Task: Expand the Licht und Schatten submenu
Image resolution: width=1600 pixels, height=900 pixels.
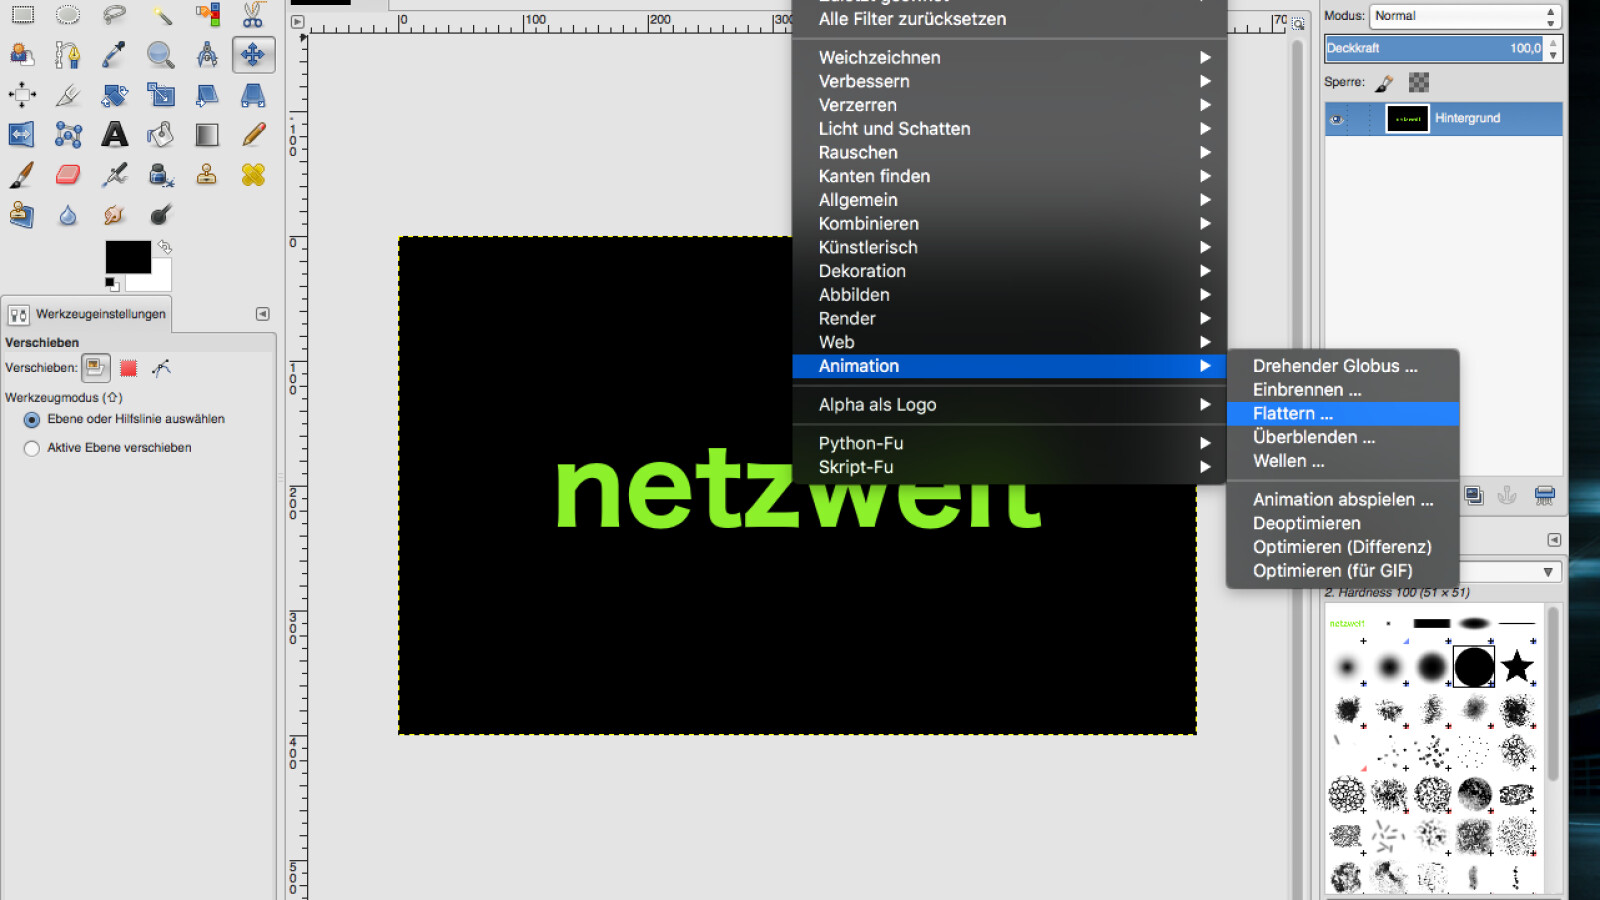Action: [1009, 129]
